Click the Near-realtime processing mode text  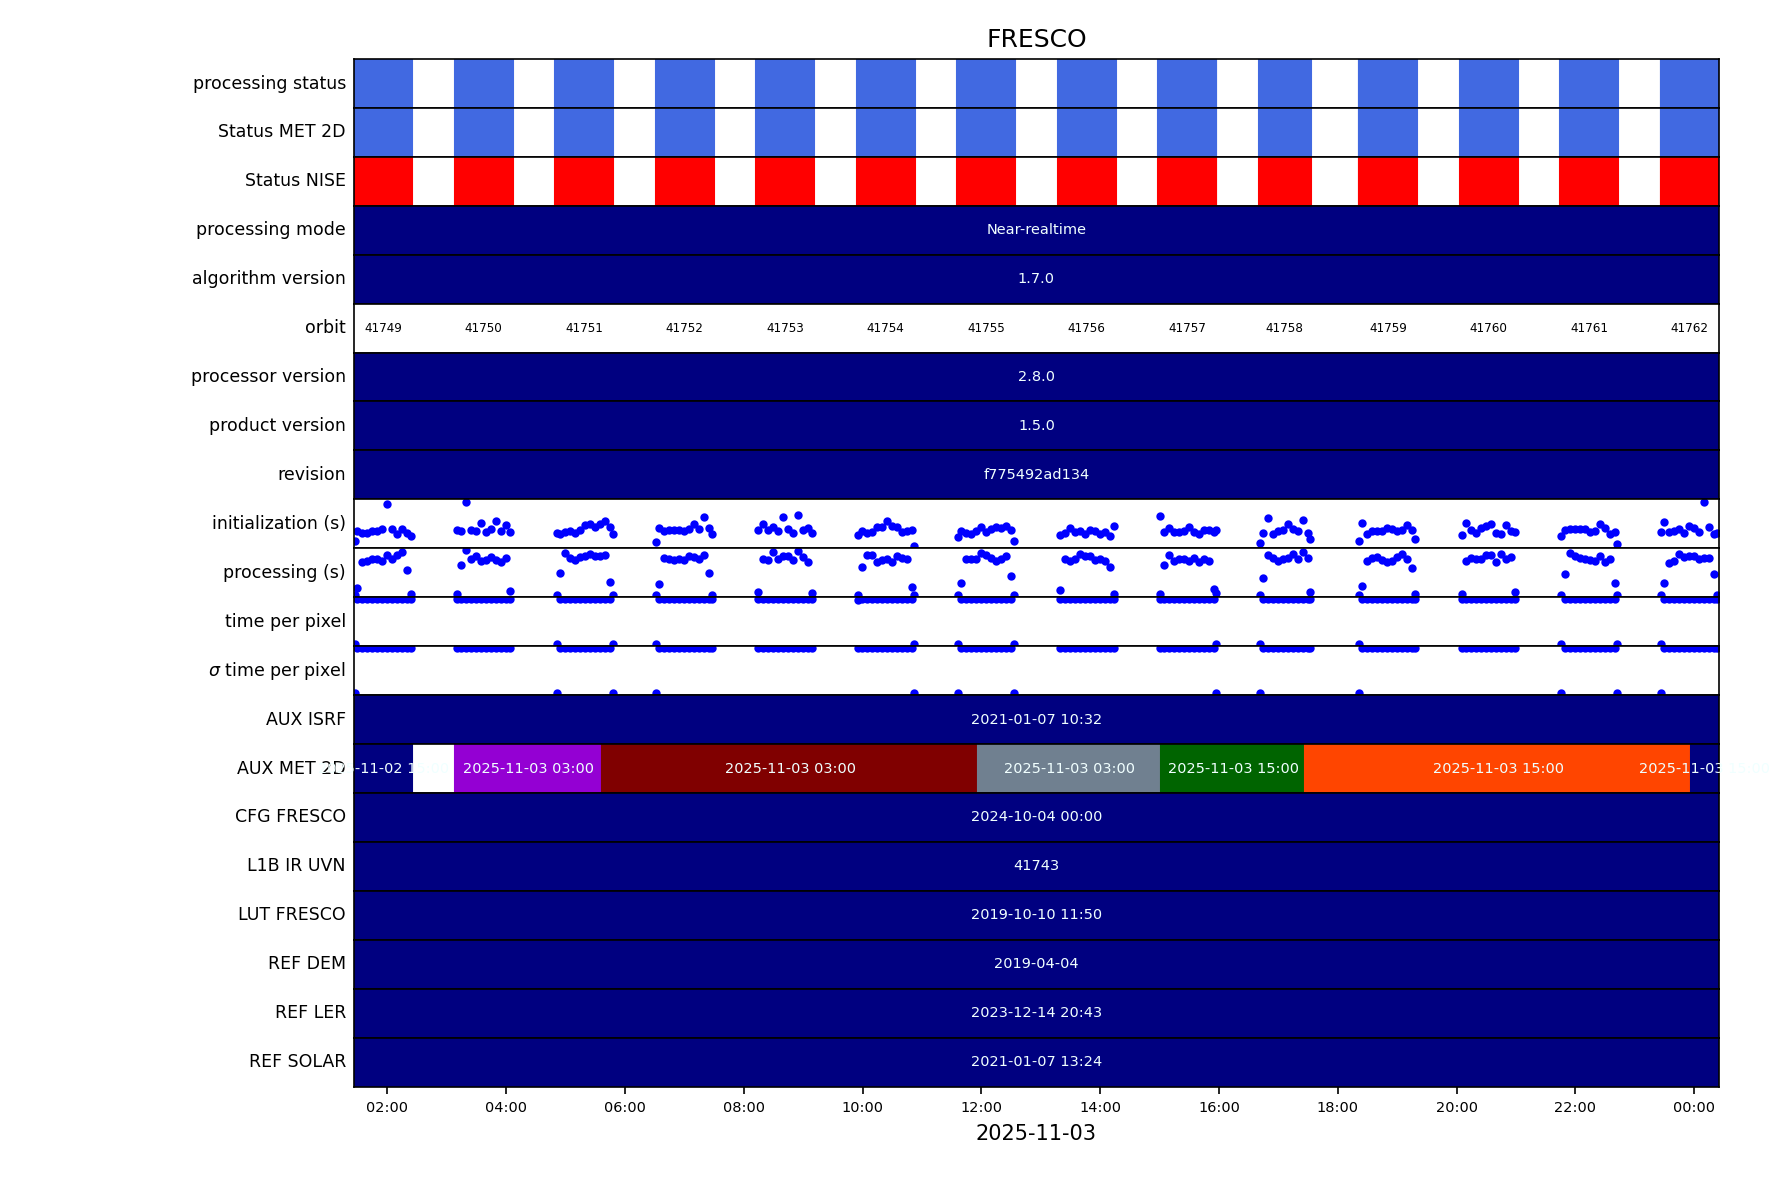pyautogui.click(x=1036, y=230)
